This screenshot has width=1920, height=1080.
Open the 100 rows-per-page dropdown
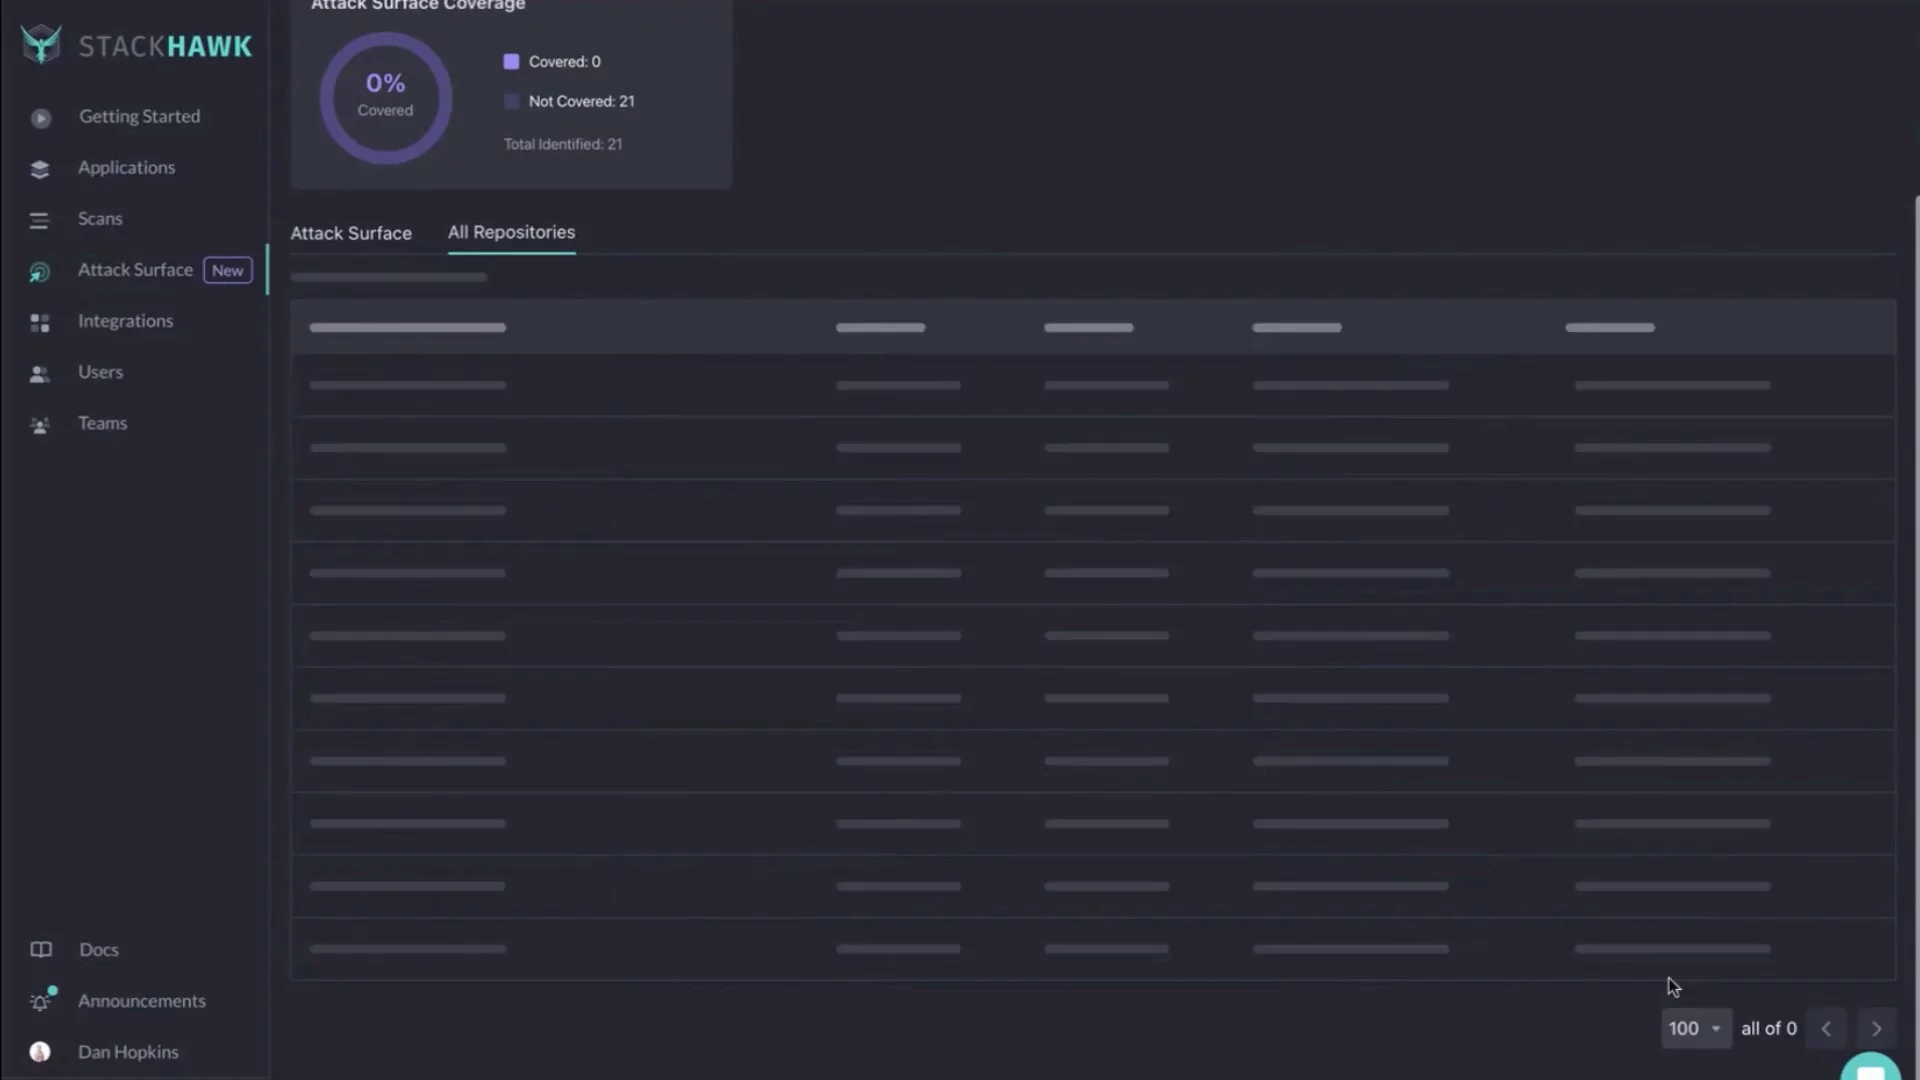pos(1695,1029)
